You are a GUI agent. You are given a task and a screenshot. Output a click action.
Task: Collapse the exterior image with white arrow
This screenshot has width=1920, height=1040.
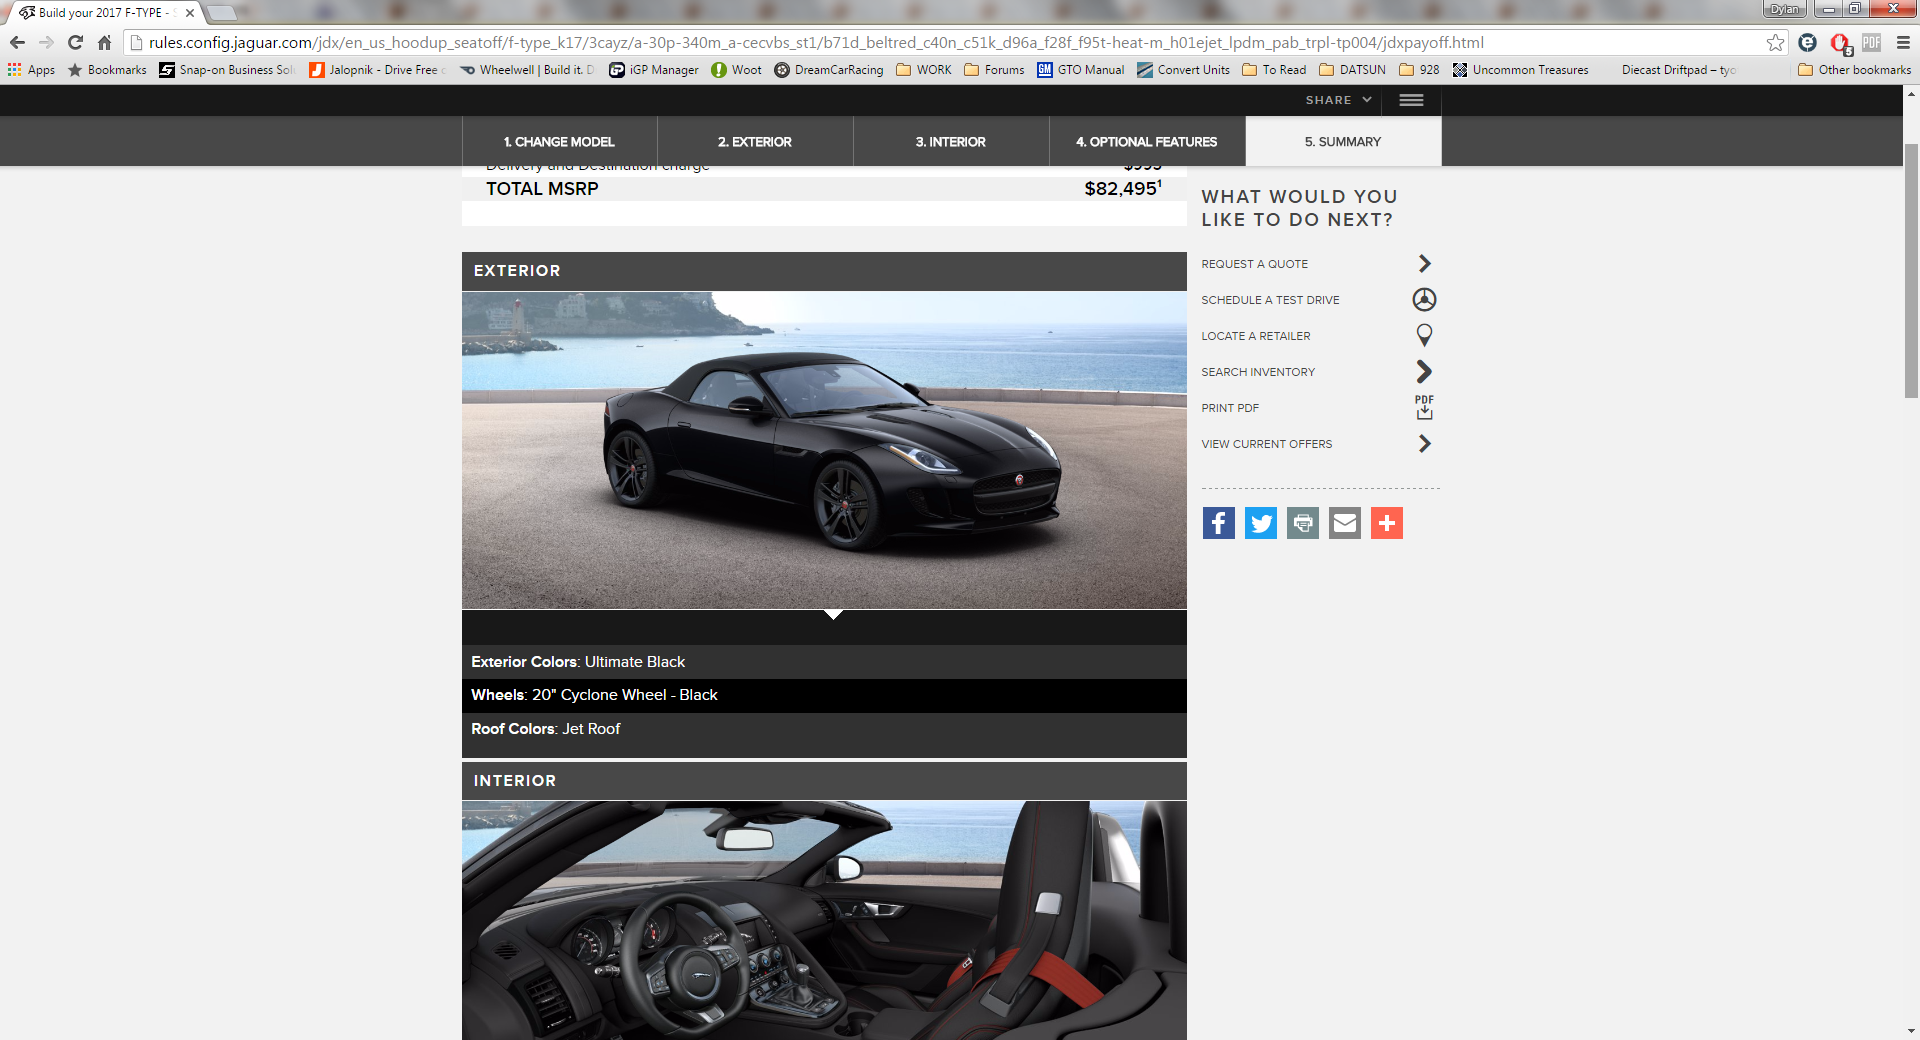point(833,615)
